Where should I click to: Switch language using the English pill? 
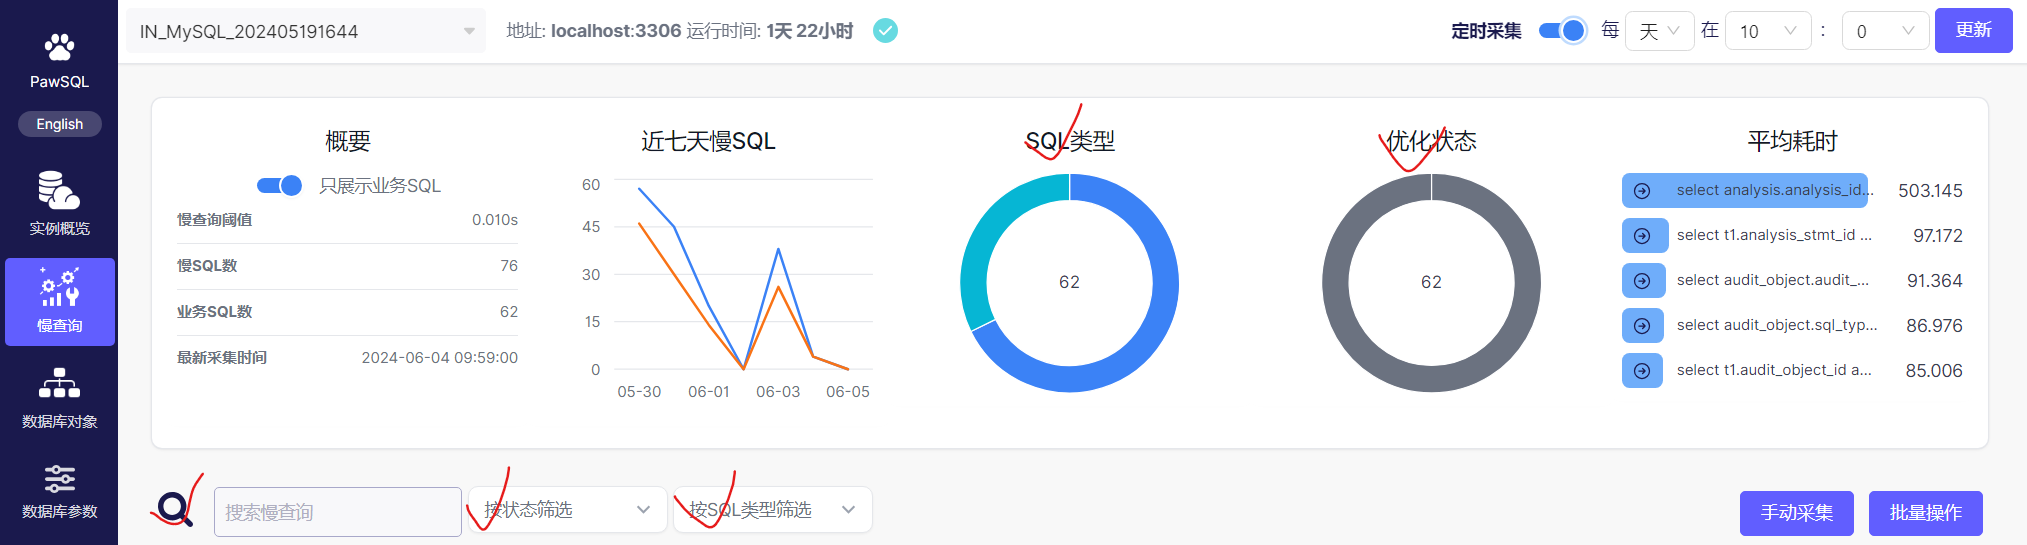pyautogui.click(x=60, y=124)
